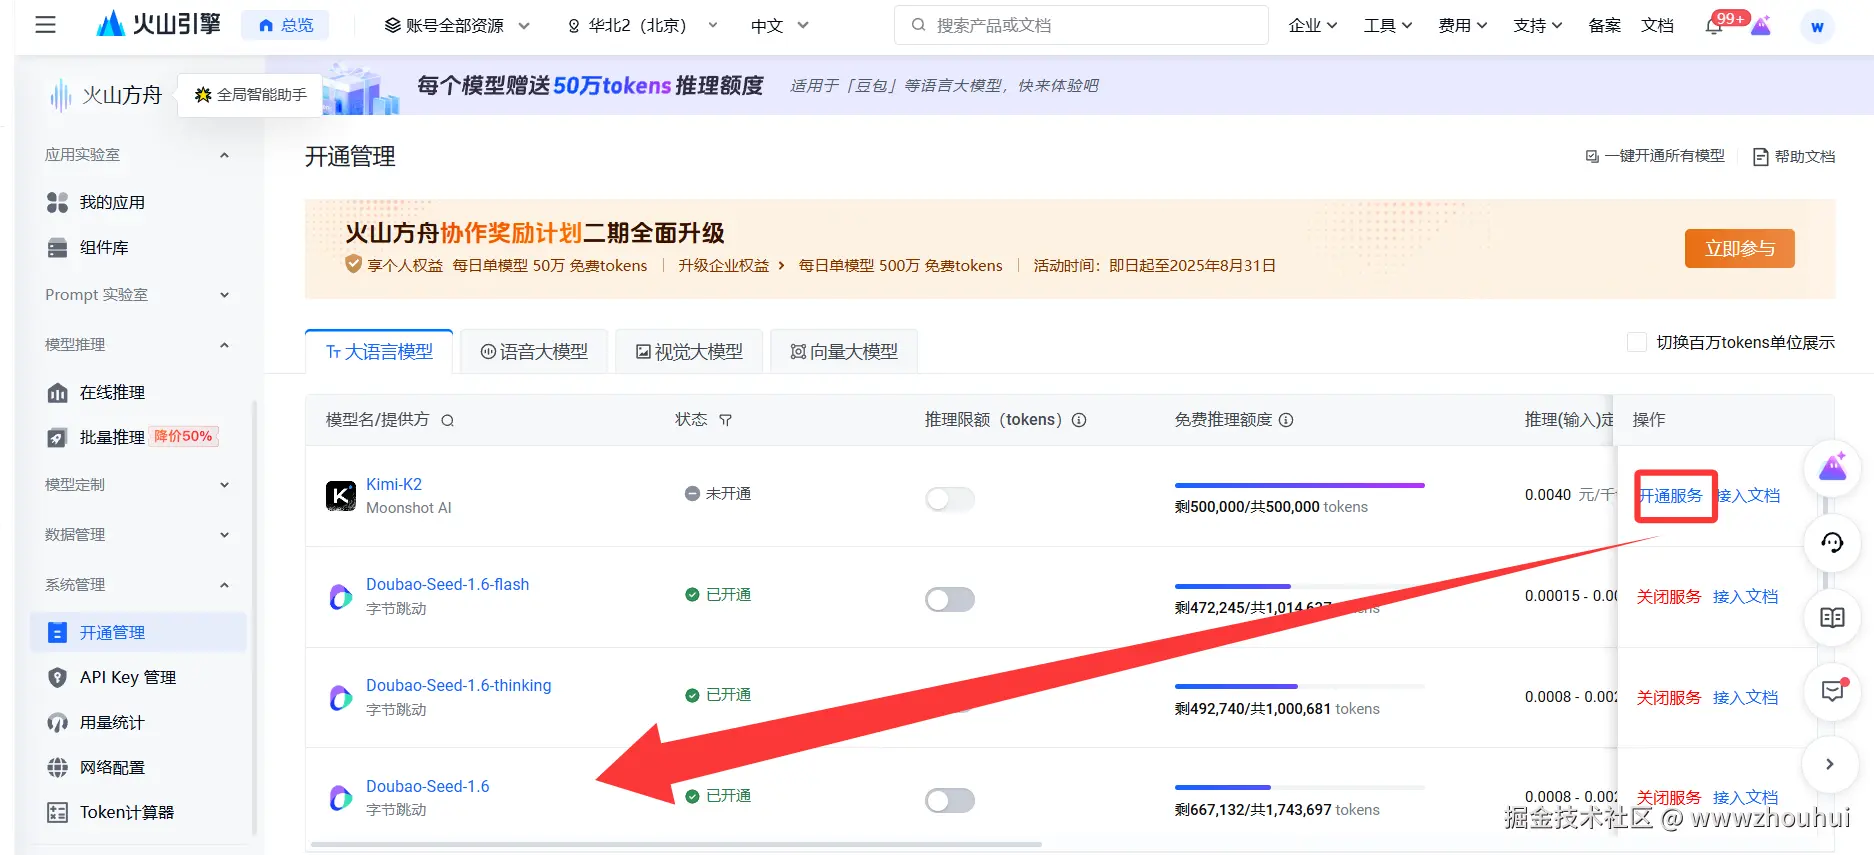1874x855 pixels.
Task: Click the horizontal scrollbar under the table
Action: coord(676,845)
